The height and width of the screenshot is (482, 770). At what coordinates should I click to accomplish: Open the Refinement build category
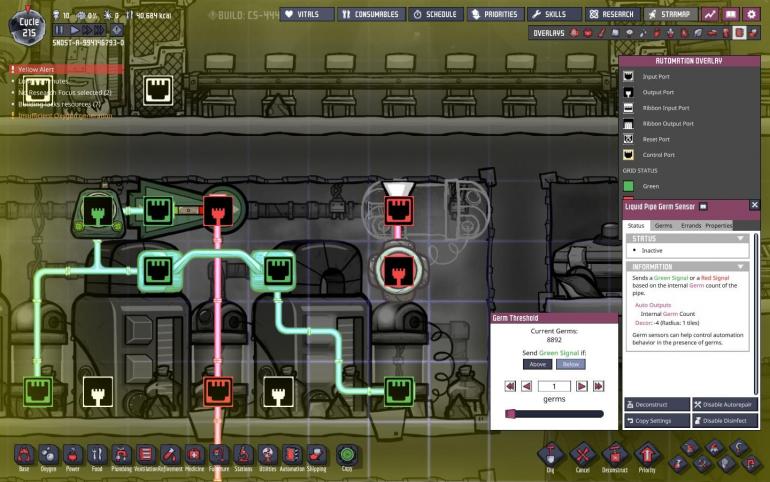pyautogui.click(x=170, y=455)
